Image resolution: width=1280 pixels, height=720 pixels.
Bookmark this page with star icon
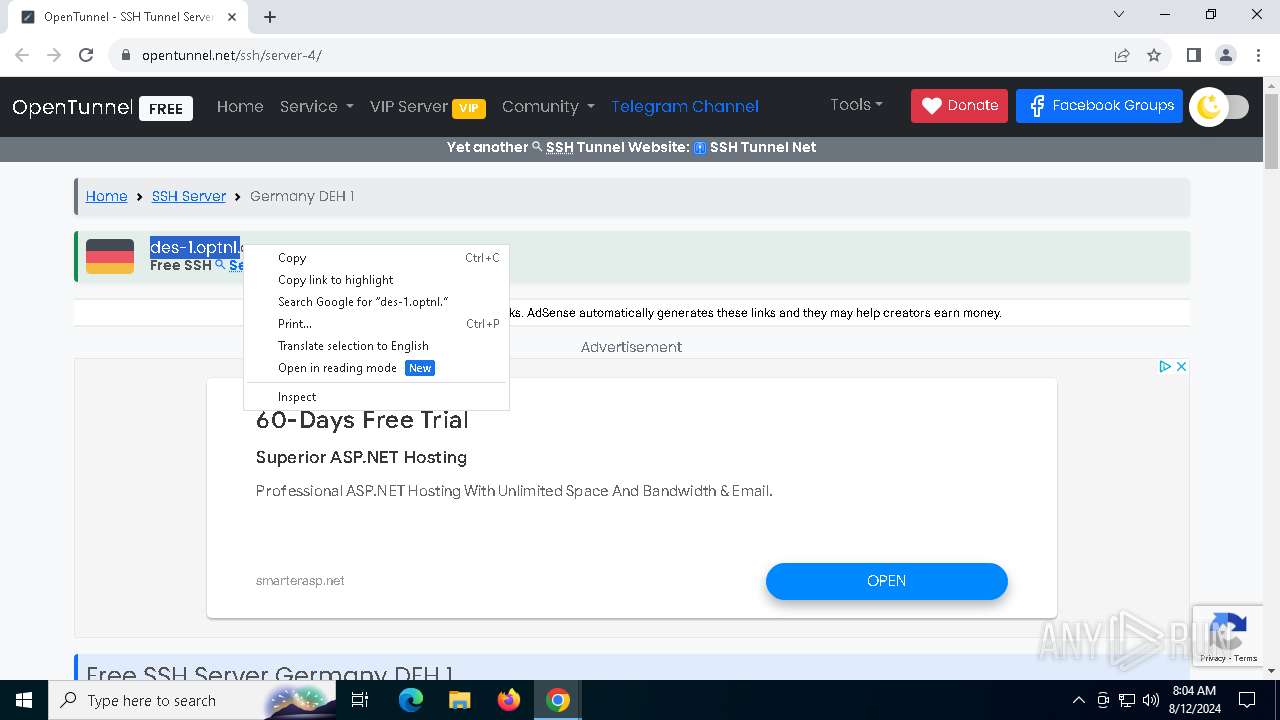click(1154, 55)
